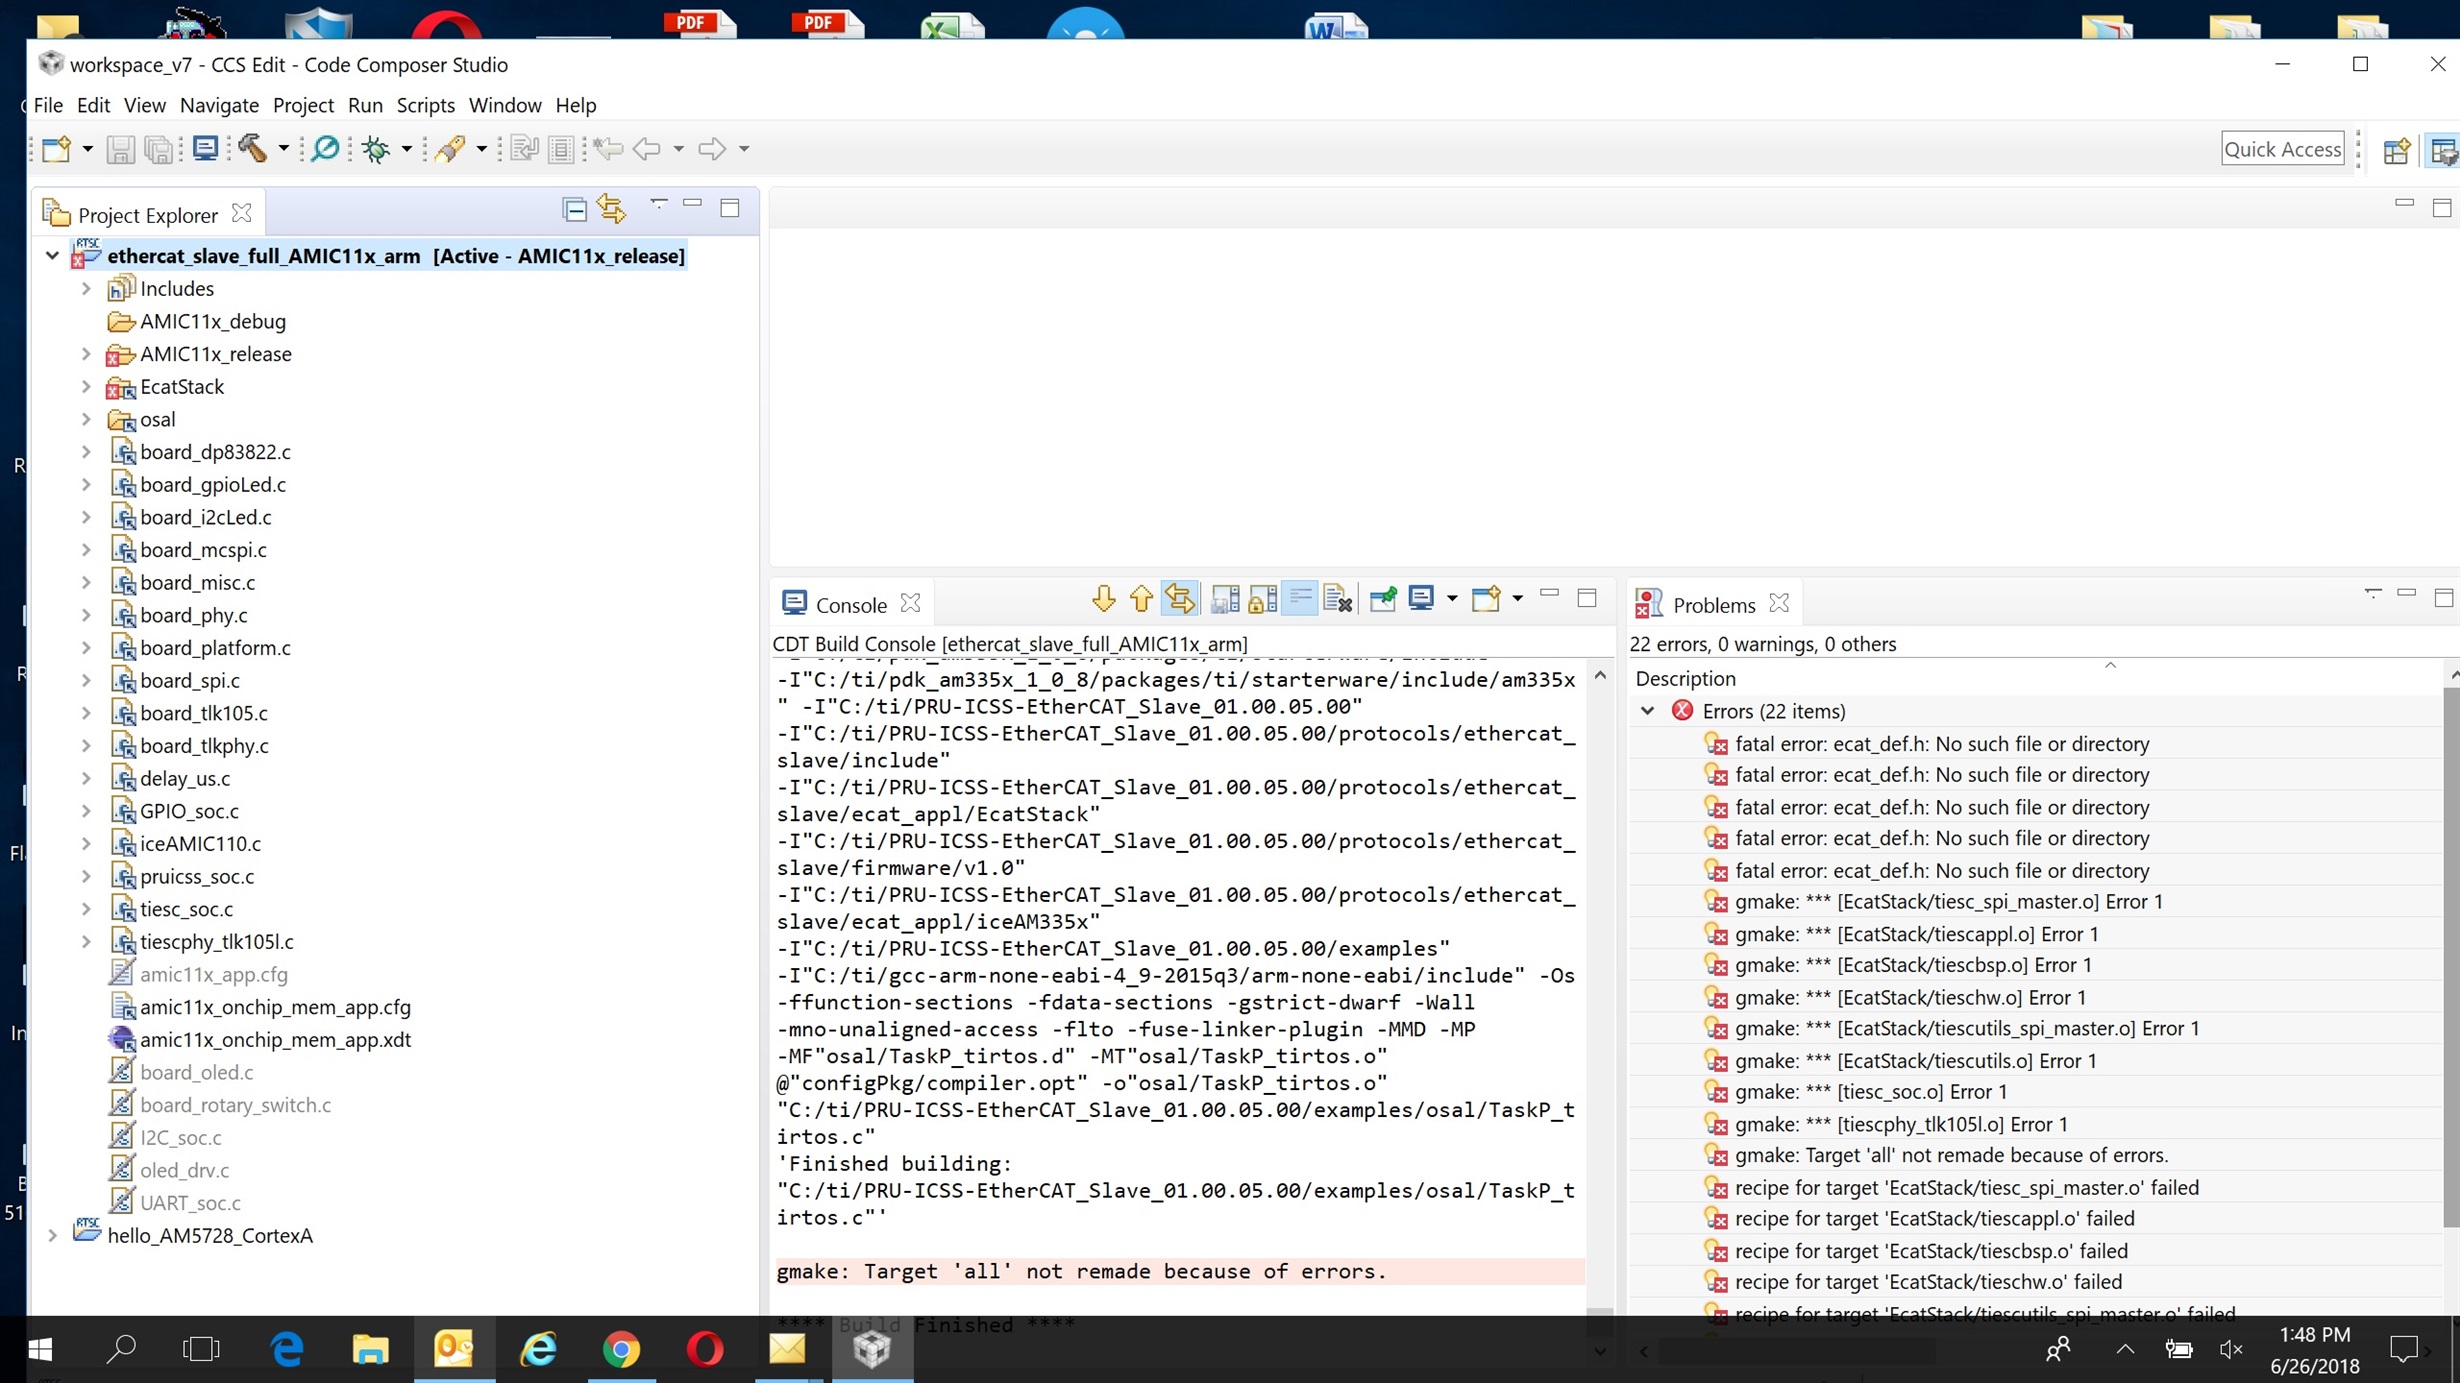Viewport: 2460px width, 1383px height.
Task: Toggle Word Wrap in Console
Action: (x=1300, y=599)
